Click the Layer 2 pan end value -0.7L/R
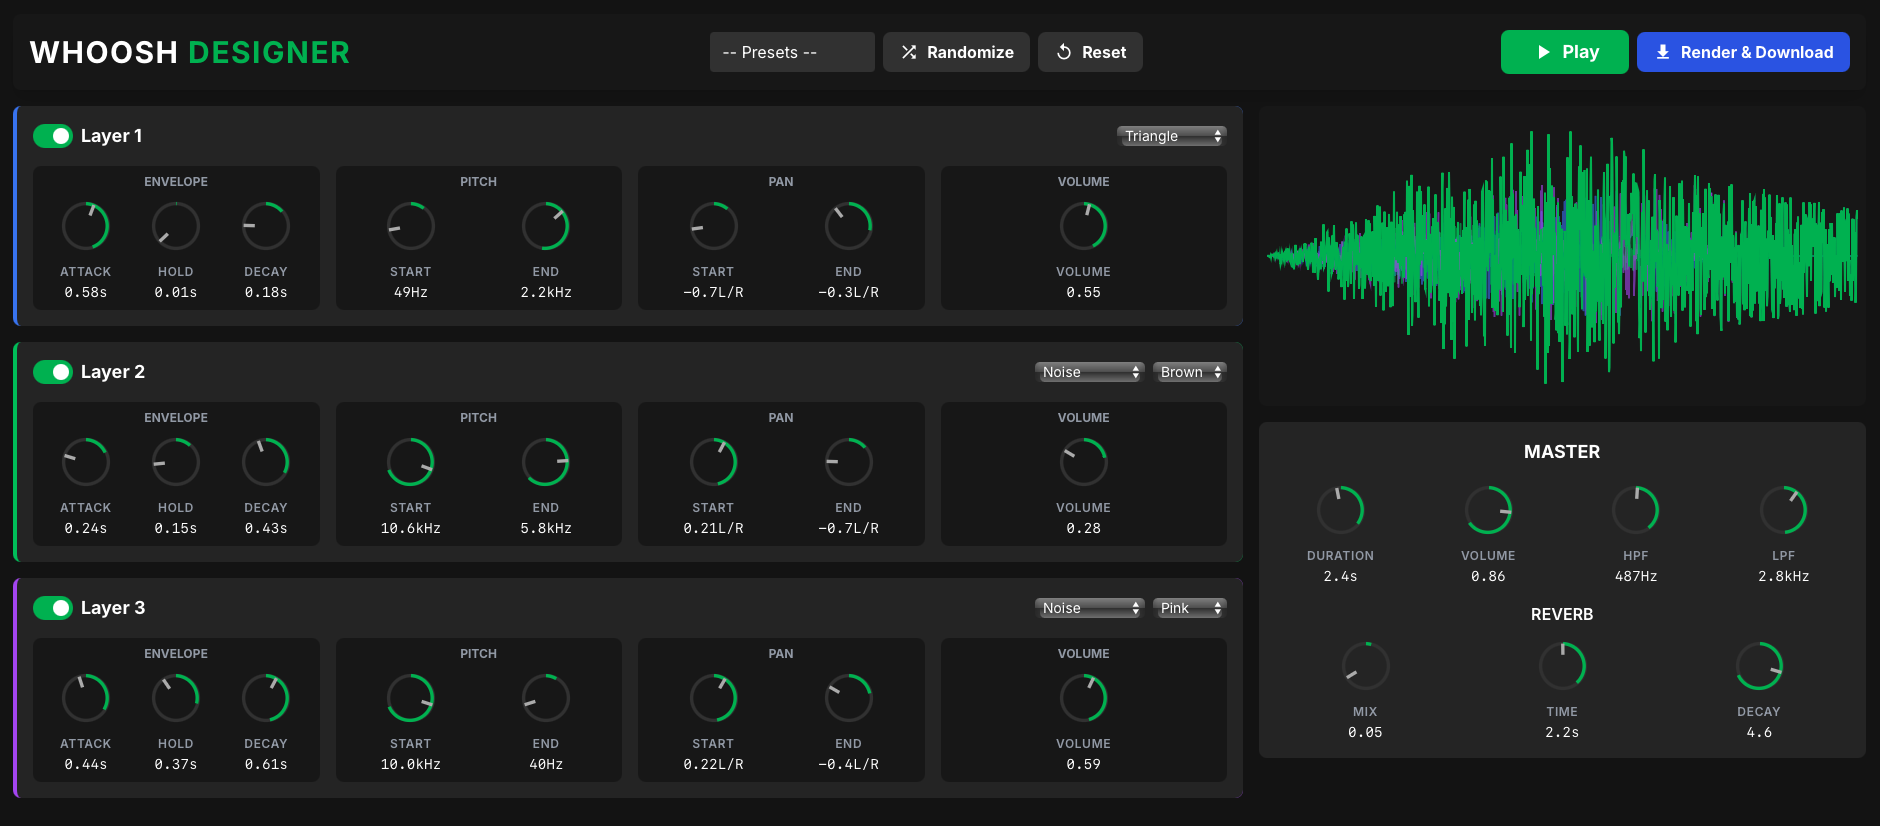 point(849,529)
